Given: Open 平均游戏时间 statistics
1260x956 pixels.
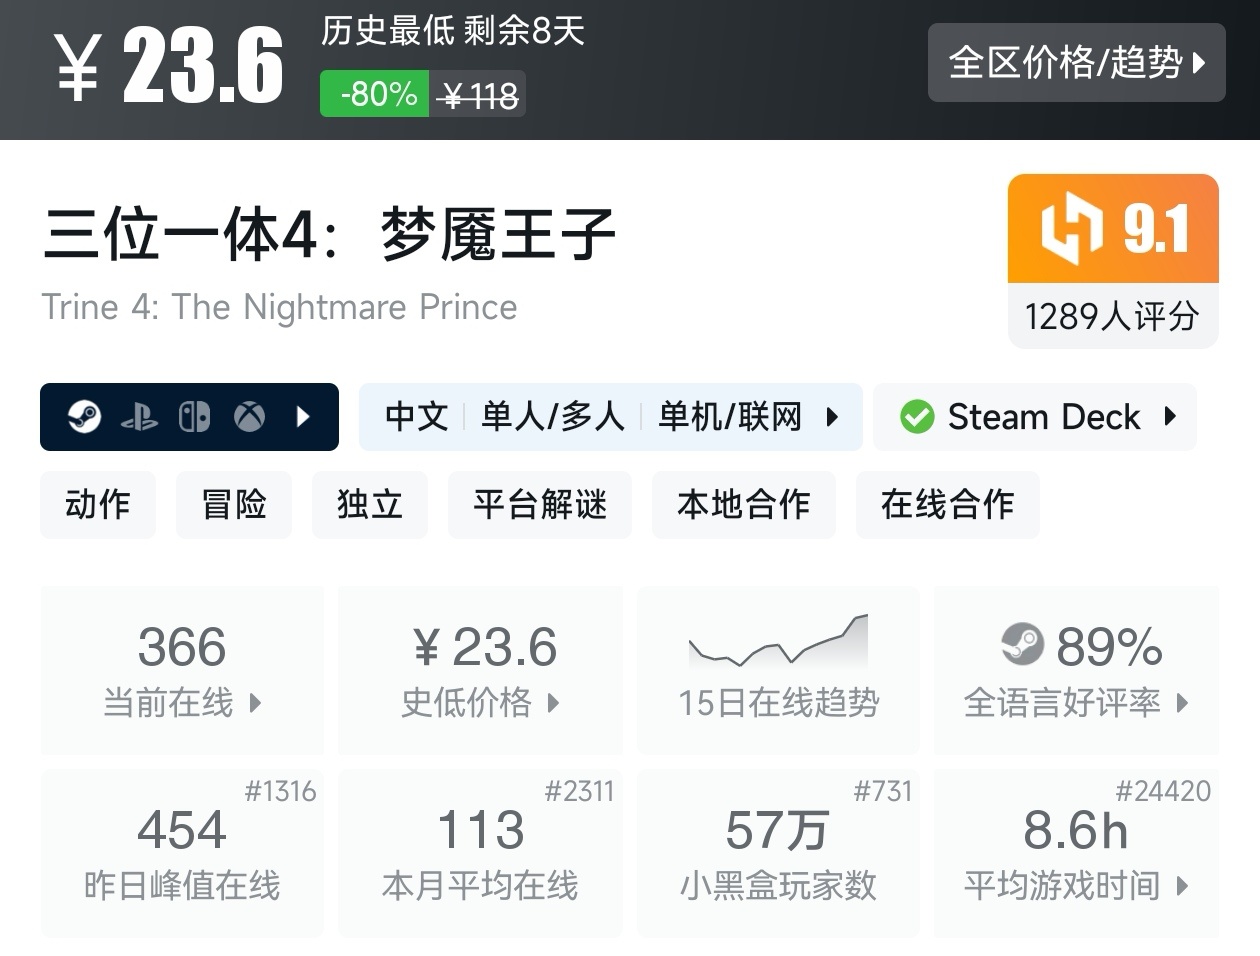Looking at the screenshot, I should 1076,852.
